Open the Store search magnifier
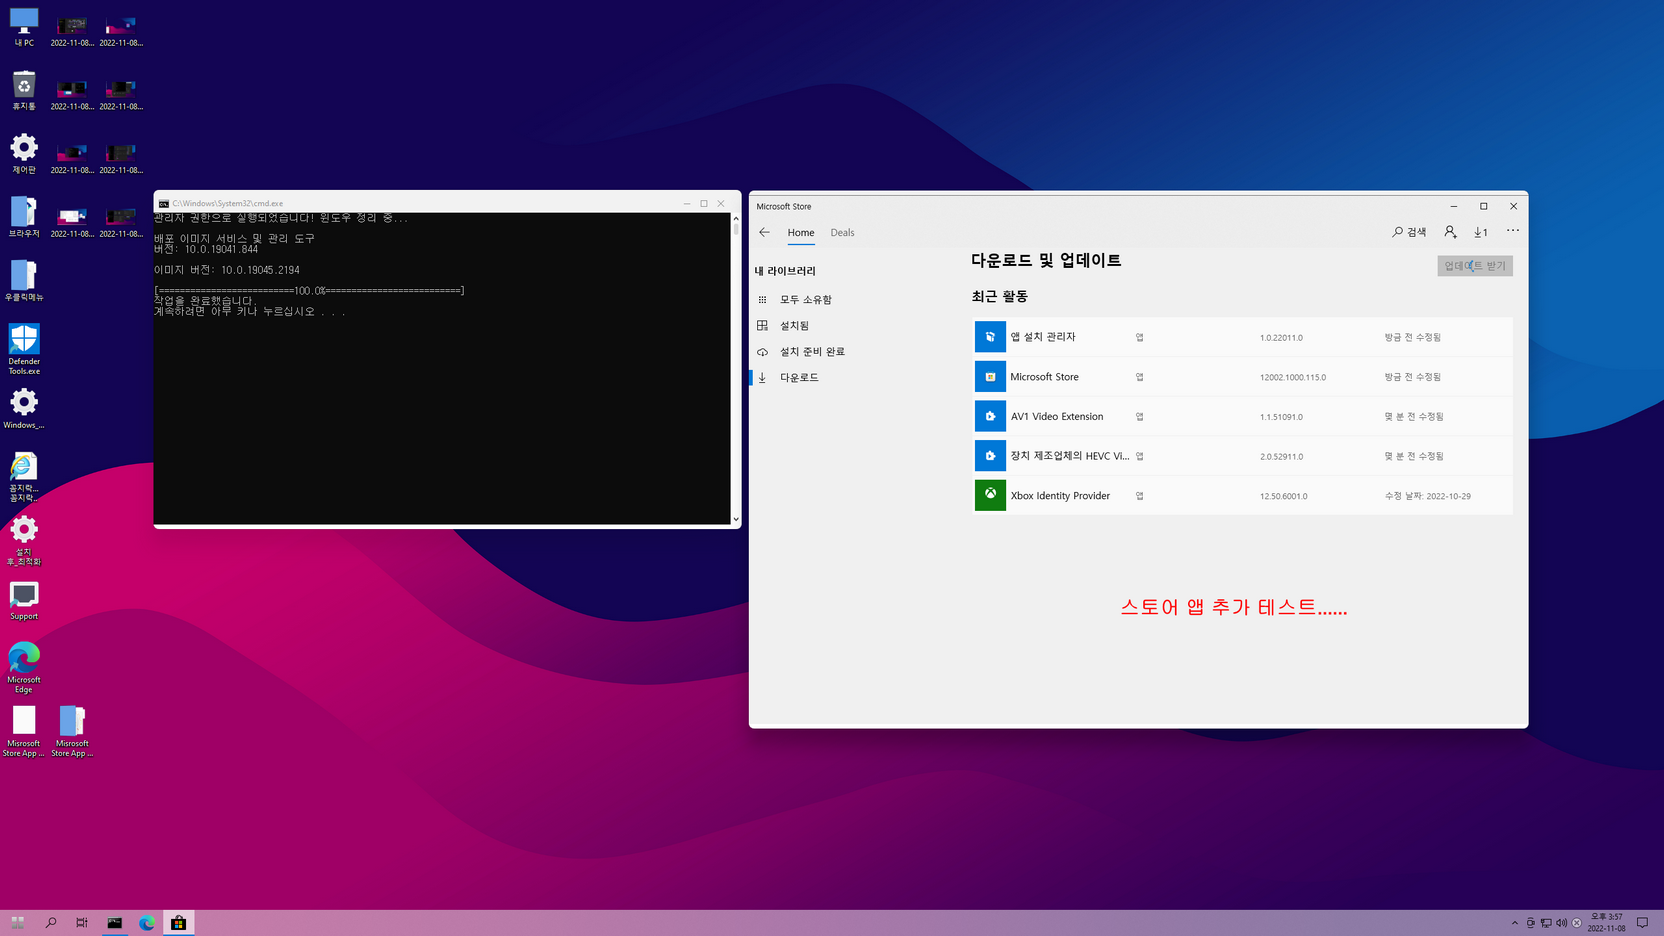 [x=1409, y=232]
